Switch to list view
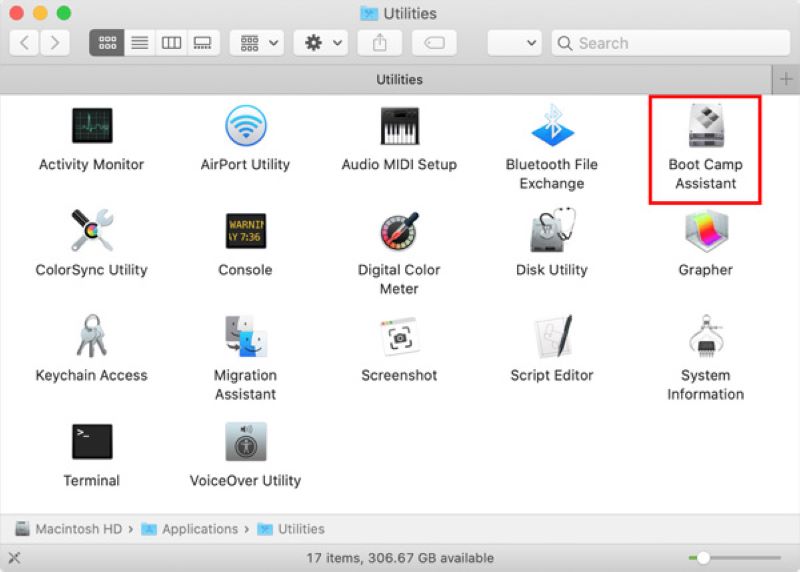The height and width of the screenshot is (572, 800). click(x=139, y=42)
